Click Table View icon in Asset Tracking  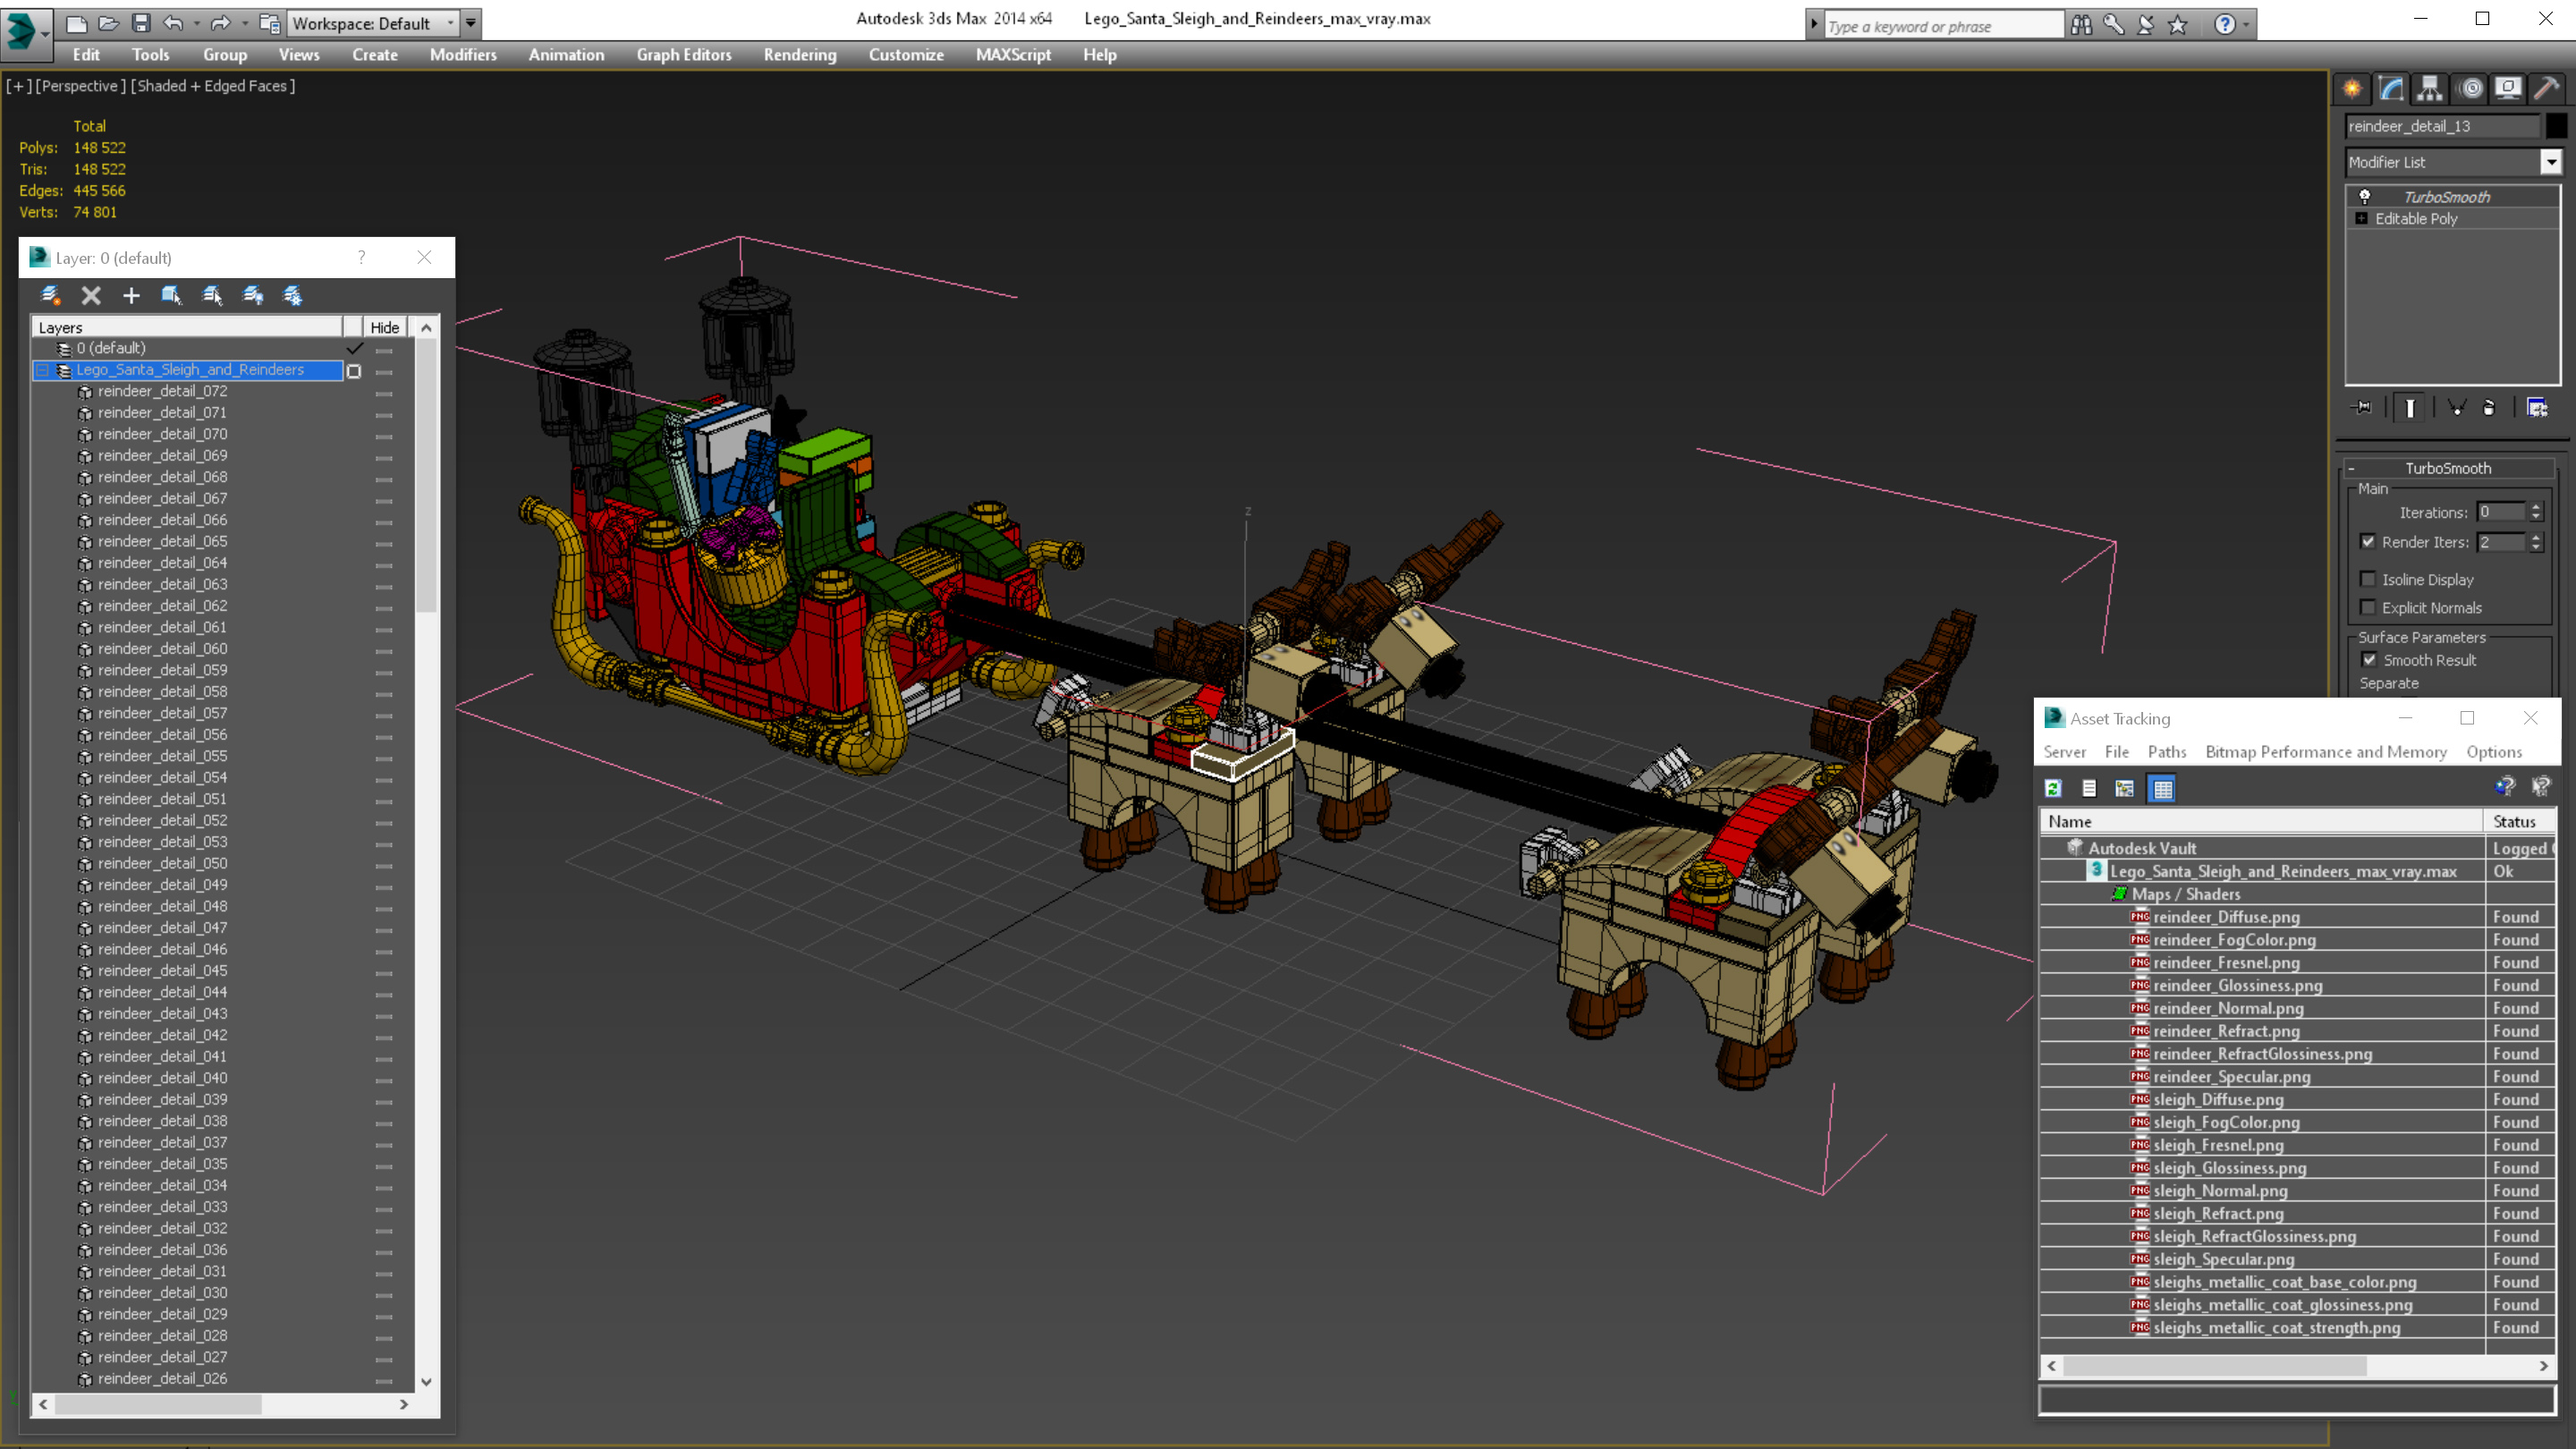tap(2163, 789)
